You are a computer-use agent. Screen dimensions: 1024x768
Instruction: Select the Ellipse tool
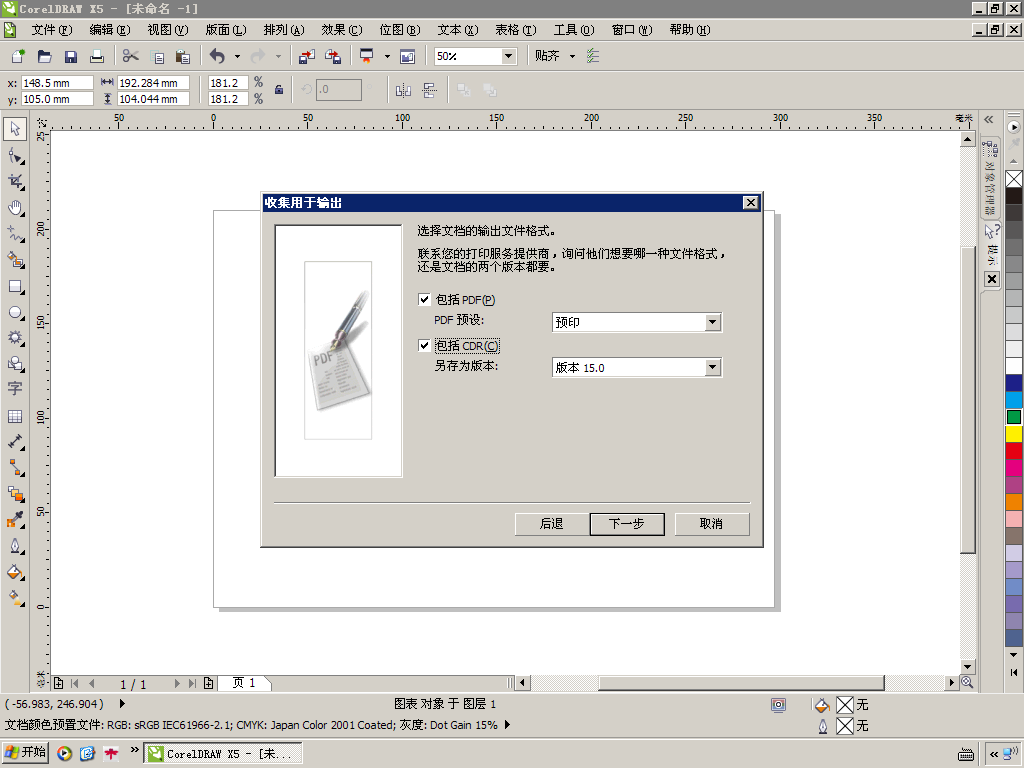coord(15,313)
